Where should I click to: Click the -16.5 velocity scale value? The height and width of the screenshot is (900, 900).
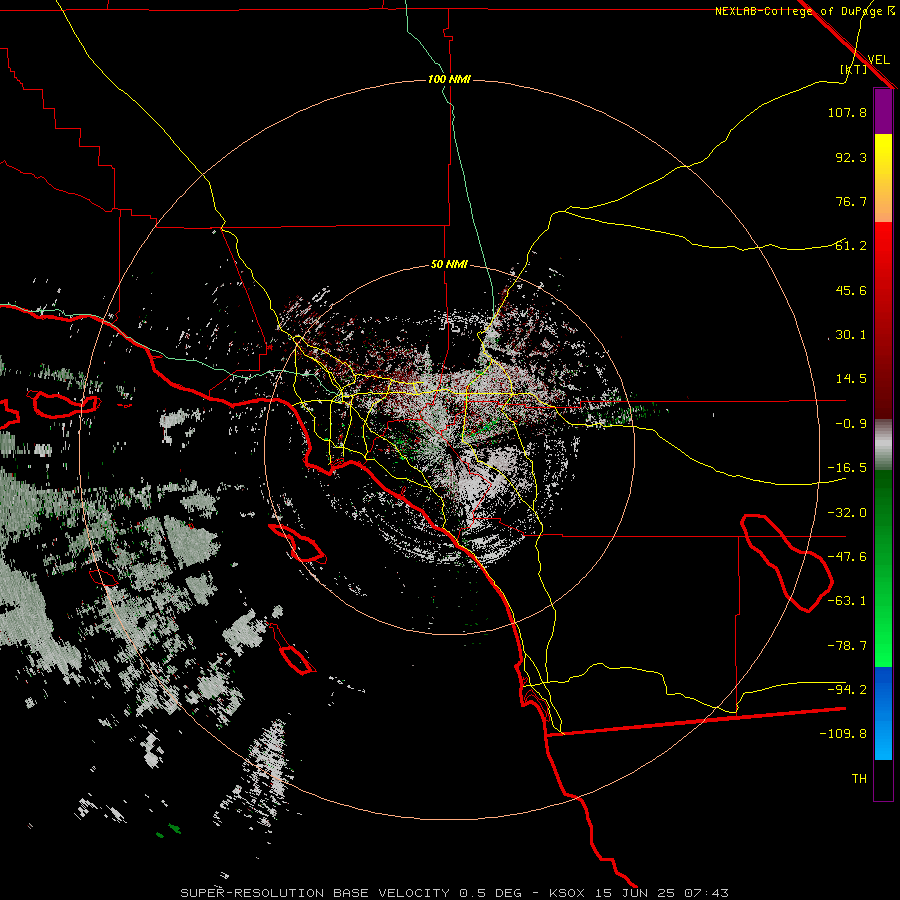pyautogui.click(x=847, y=468)
